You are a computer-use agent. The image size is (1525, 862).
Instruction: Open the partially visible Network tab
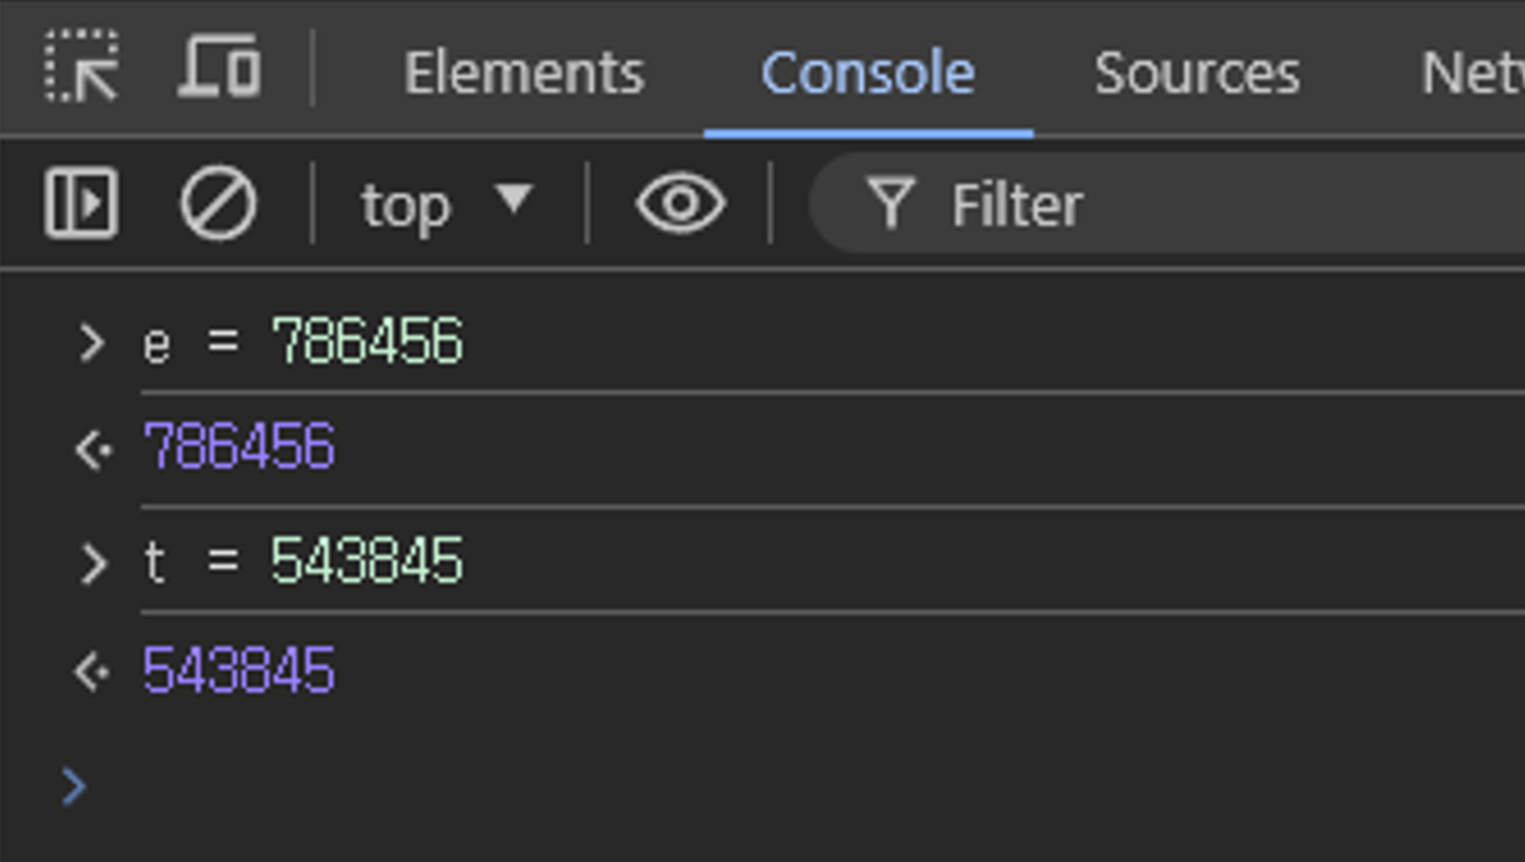click(1471, 73)
